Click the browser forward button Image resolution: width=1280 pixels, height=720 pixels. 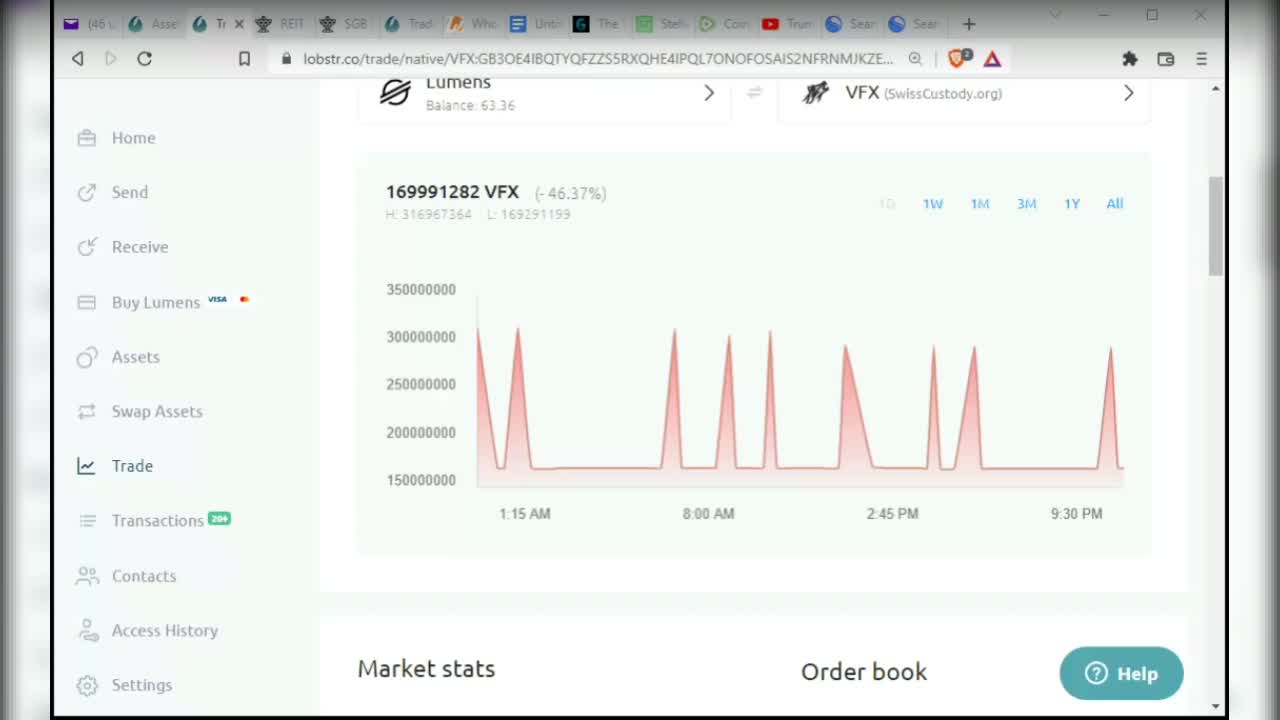point(111,59)
